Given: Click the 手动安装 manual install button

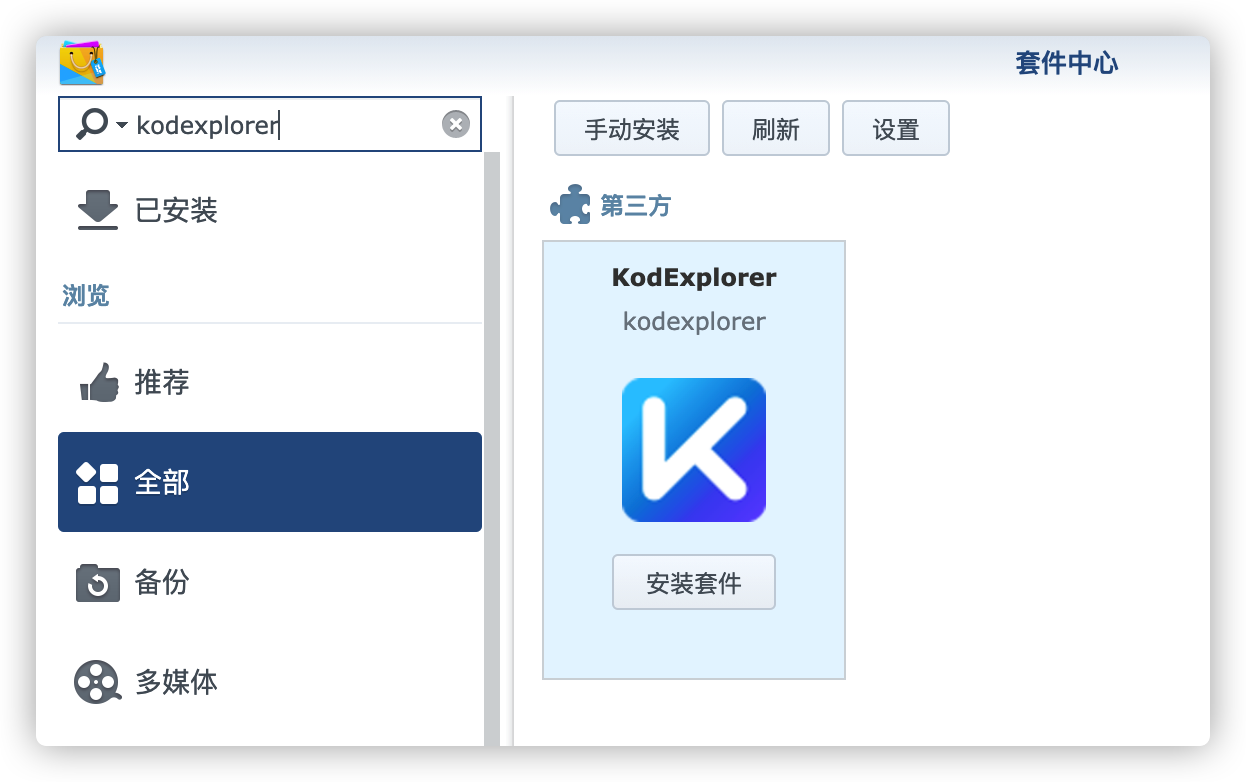Looking at the screenshot, I should [x=632, y=128].
